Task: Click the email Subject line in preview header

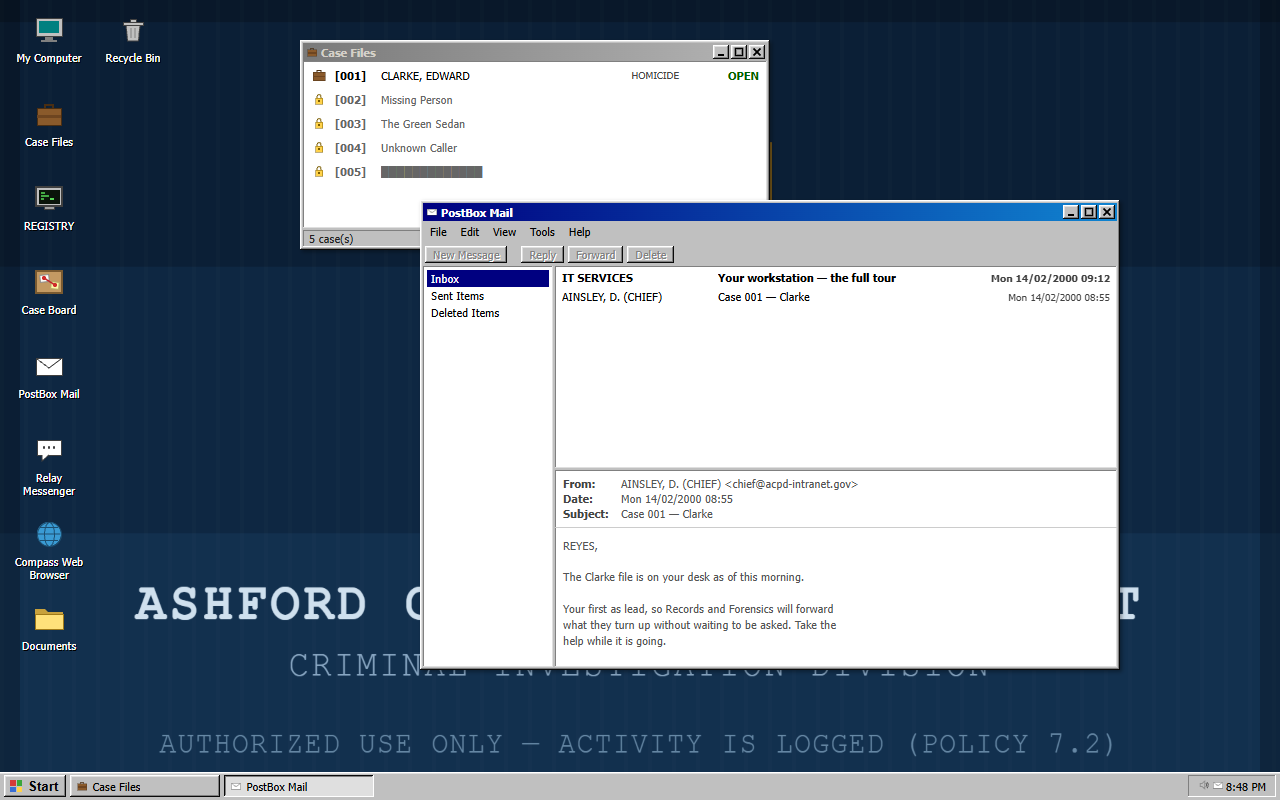Action: click(x=638, y=514)
